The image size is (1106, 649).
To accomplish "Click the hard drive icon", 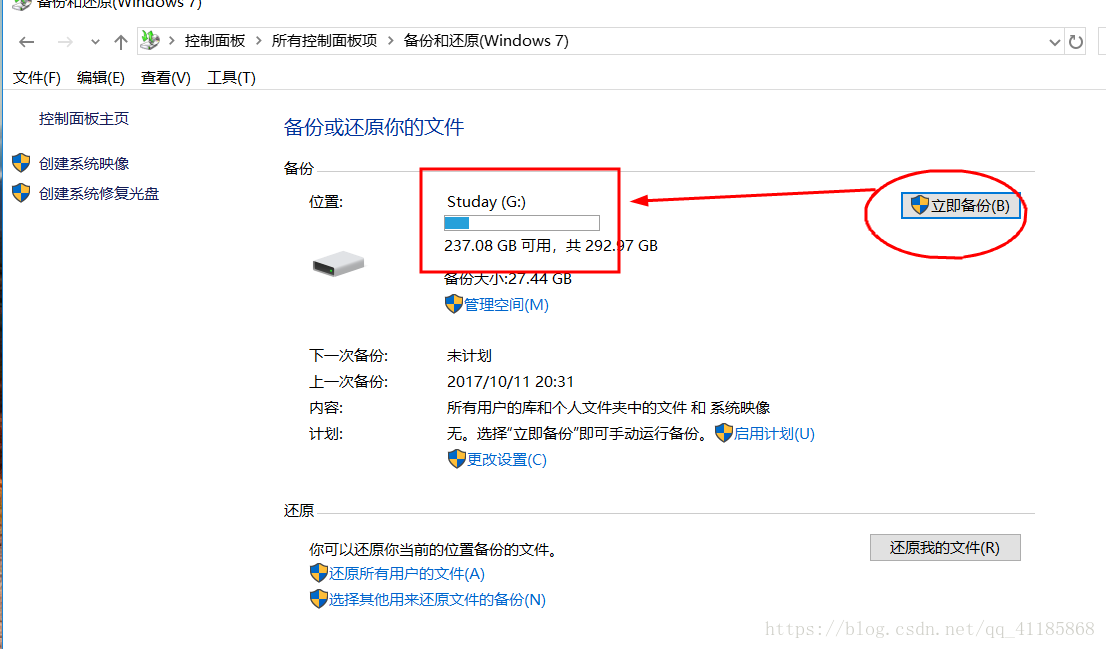I will click(x=339, y=264).
